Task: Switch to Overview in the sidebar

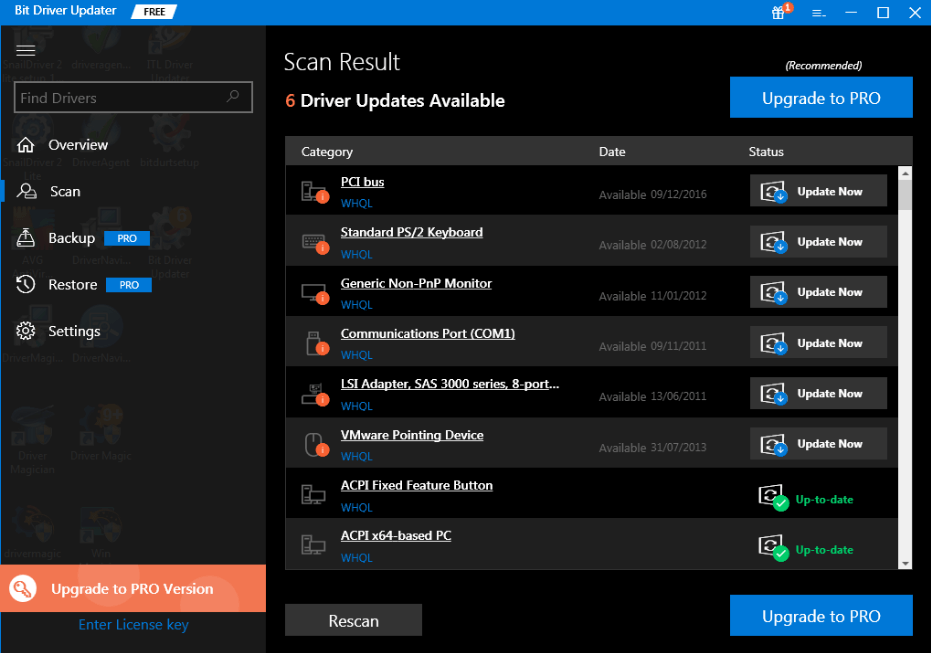Action: pyautogui.click(x=26, y=144)
